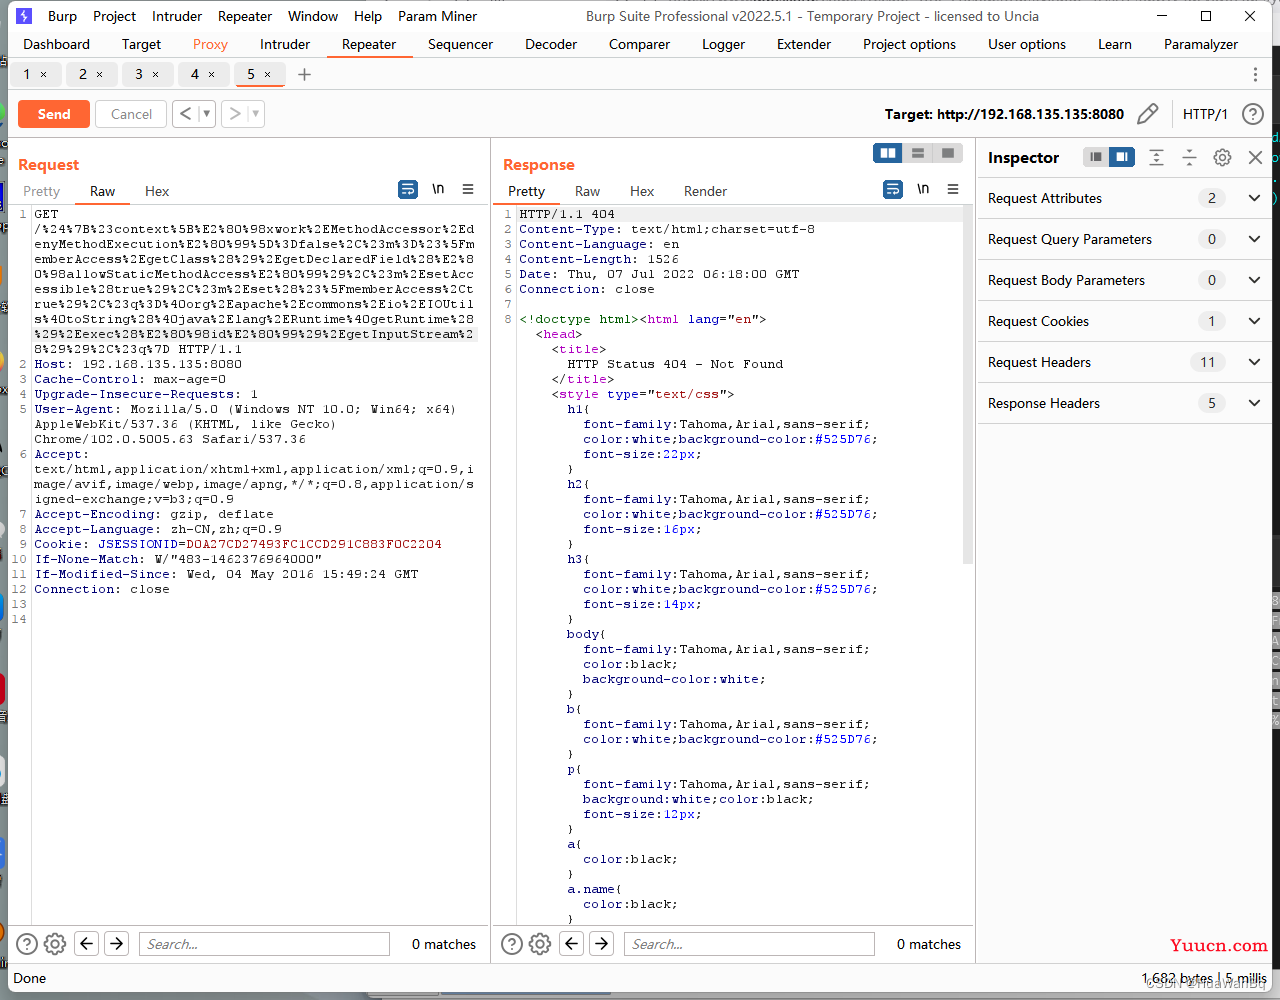The width and height of the screenshot is (1280, 1000).
Task: Open the Paramalyzer extension tab
Action: [1200, 44]
